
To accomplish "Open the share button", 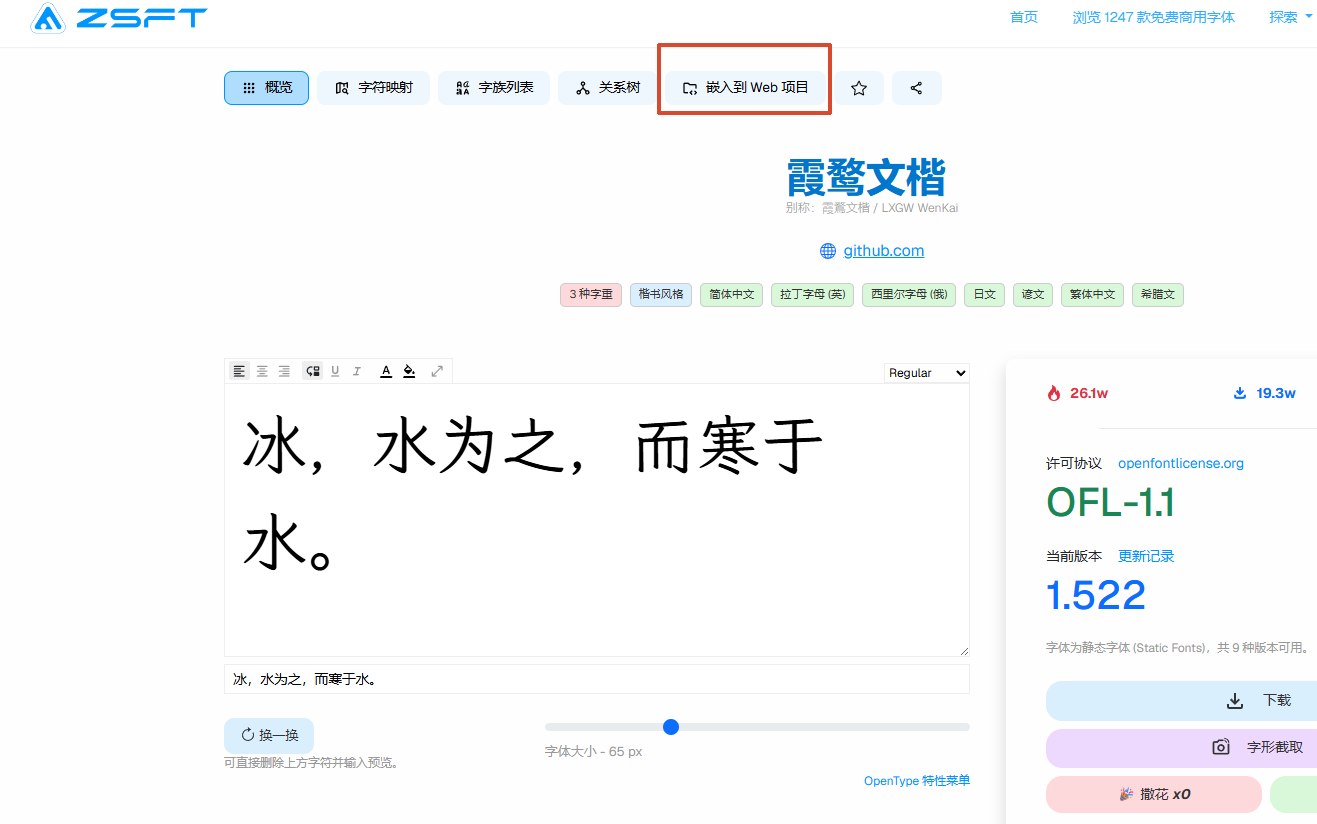I will [x=916, y=88].
